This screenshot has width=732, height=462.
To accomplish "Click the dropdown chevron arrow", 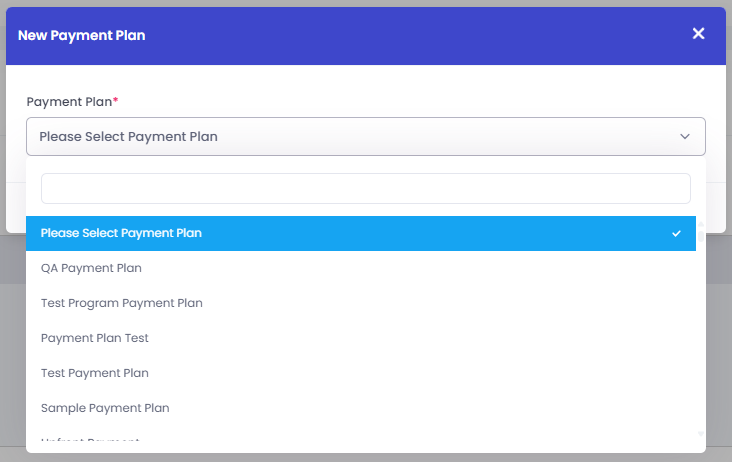I will coord(685,136).
